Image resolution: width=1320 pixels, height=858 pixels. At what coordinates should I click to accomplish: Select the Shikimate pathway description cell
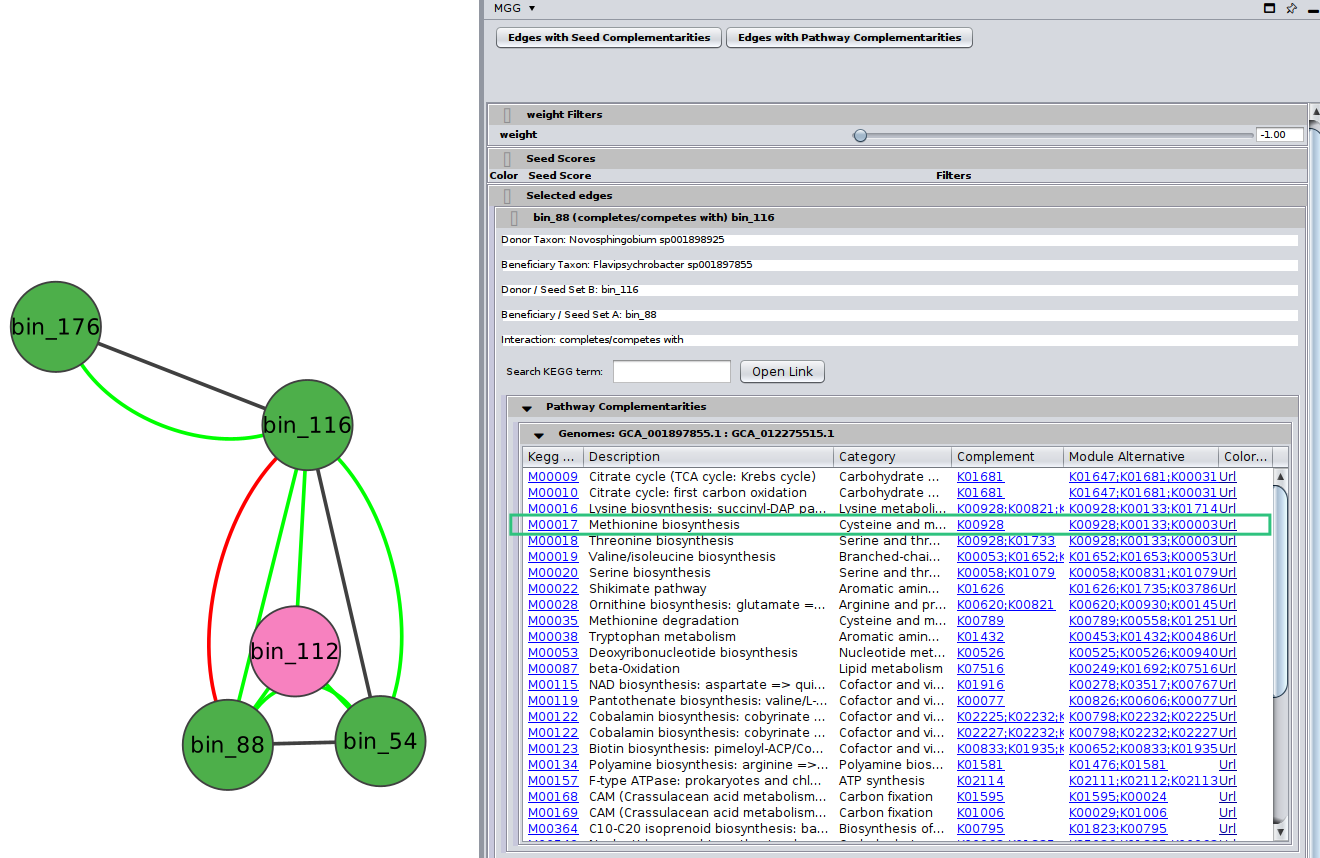point(709,589)
